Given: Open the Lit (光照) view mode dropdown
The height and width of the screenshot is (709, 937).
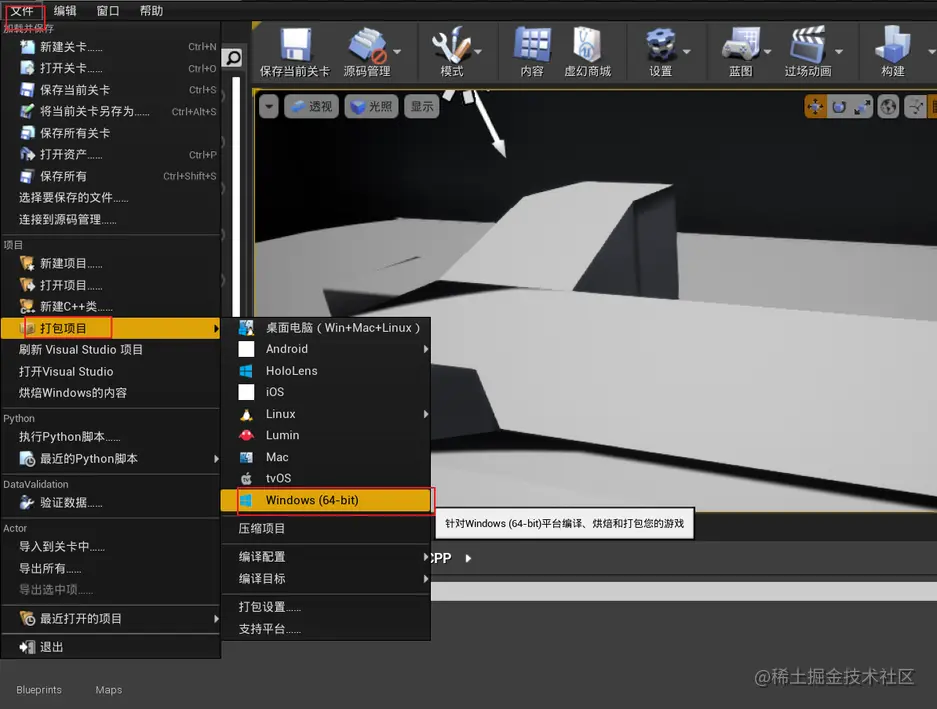Looking at the screenshot, I should 371,106.
